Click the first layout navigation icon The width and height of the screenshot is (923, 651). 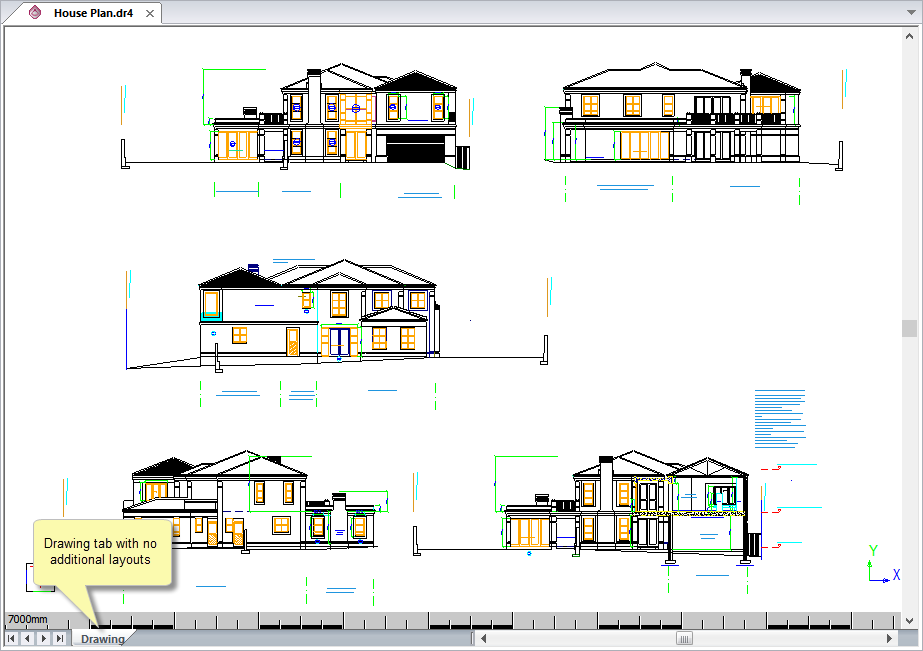9,638
